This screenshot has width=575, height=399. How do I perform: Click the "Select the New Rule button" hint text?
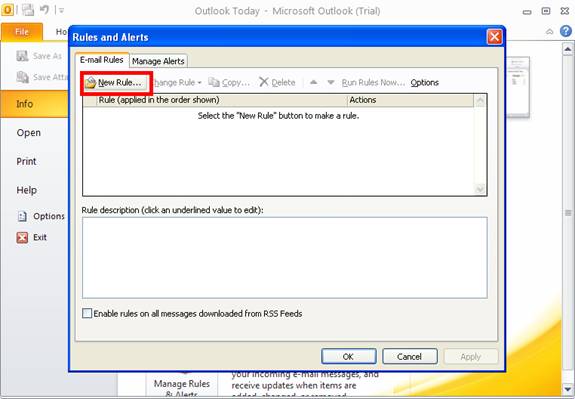(x=278, y=116)
